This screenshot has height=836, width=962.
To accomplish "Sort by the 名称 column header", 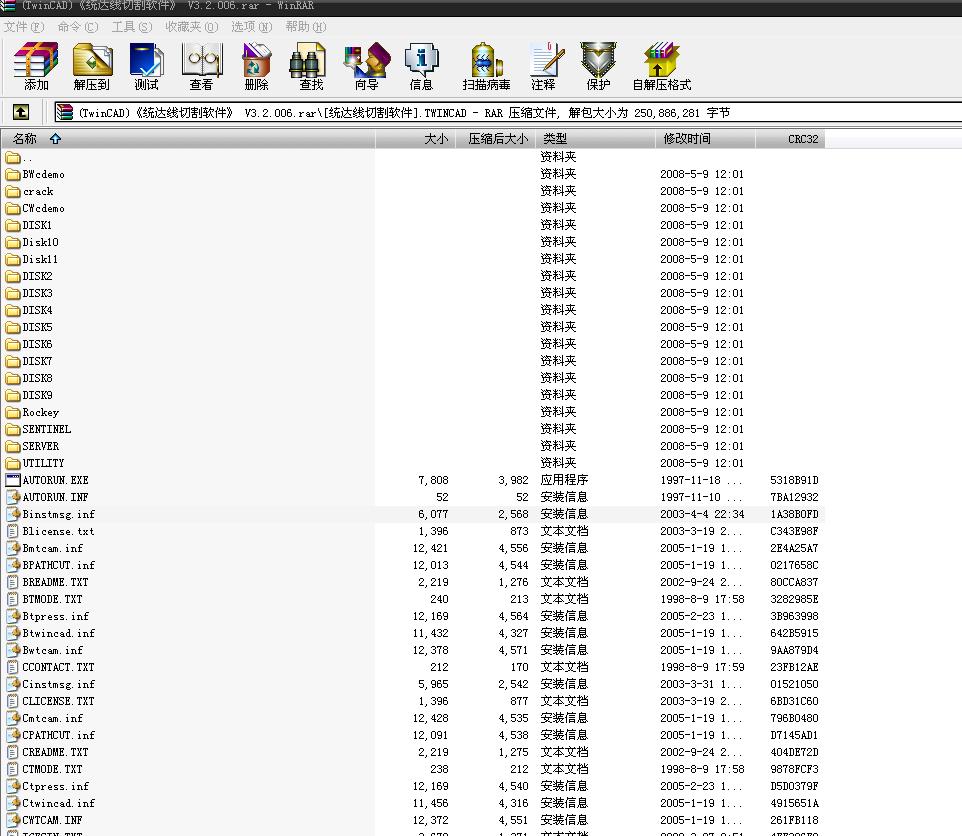I will click(x=188, y=139).
